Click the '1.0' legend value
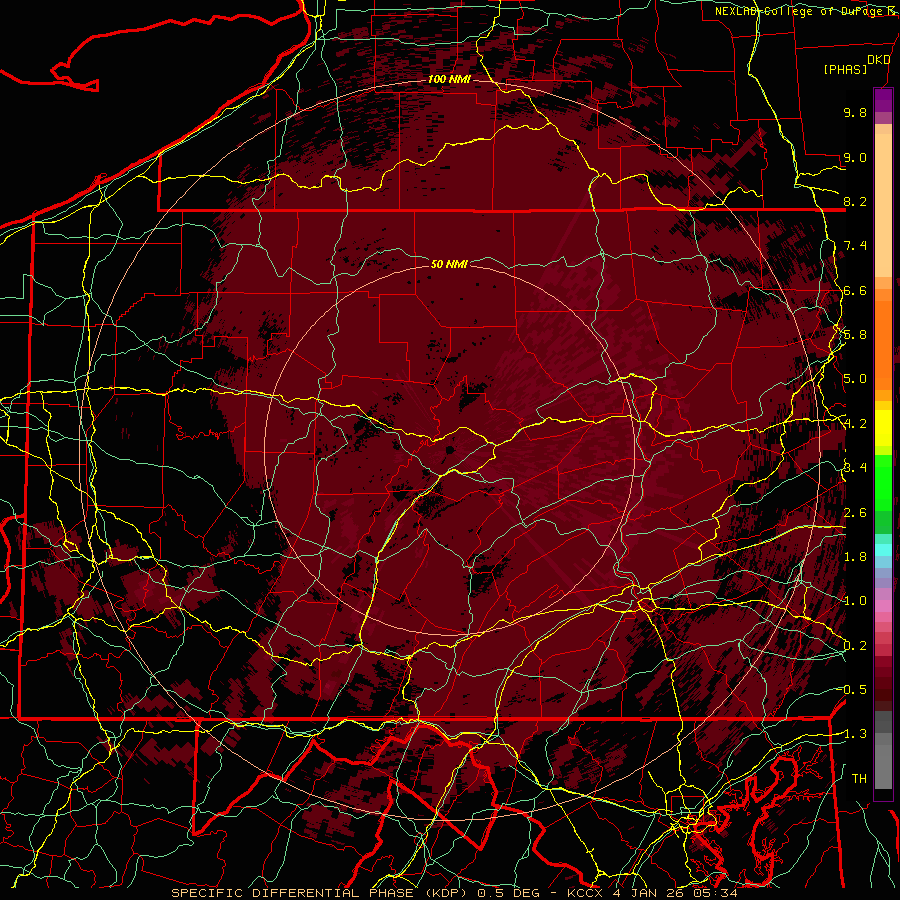The height and width of the screenshot is (900, 900). (855, 601)
